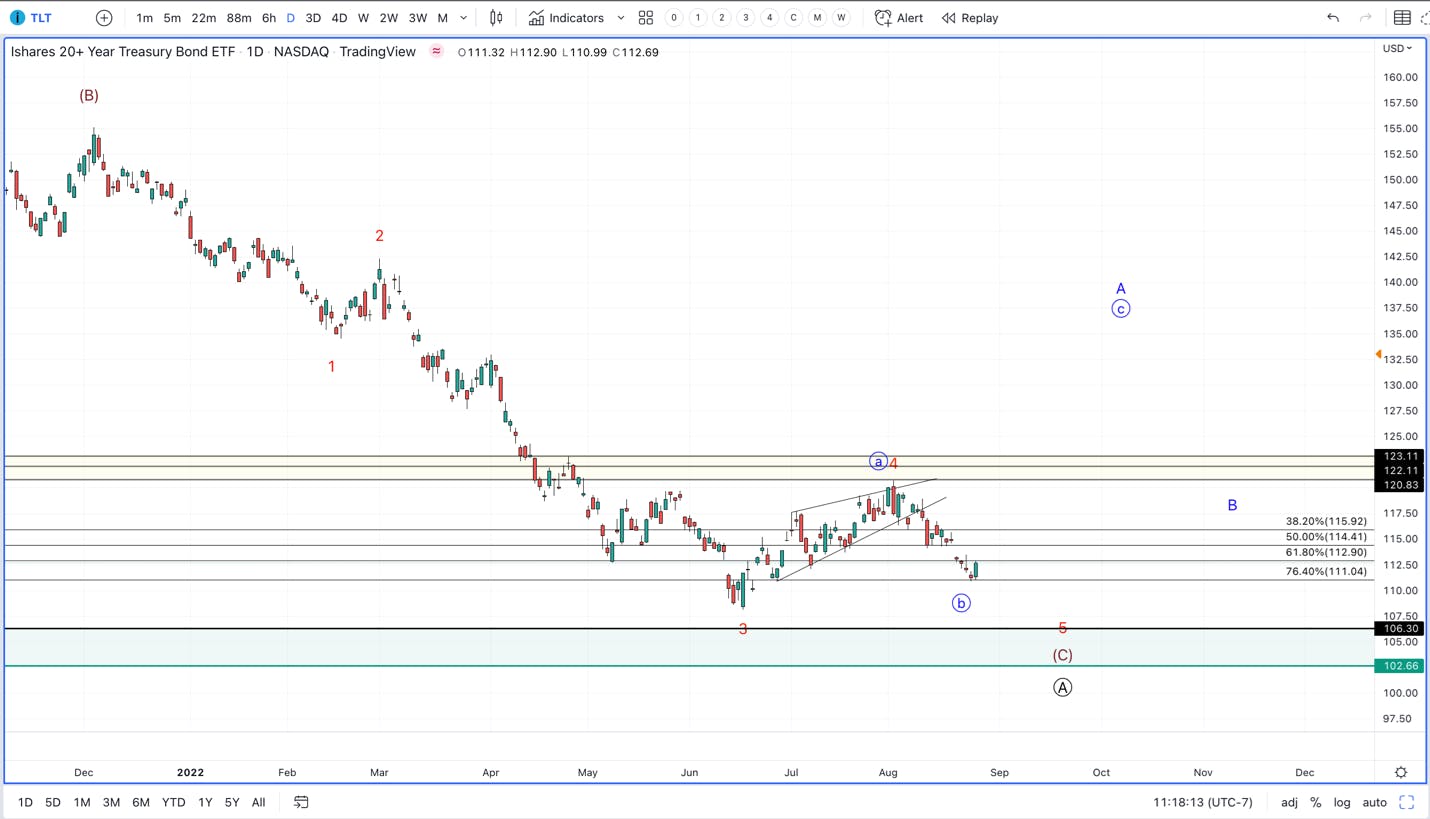The image size is (1430, 819).
Task: Click the layout grid icon
Action: (x=645, y=17)
